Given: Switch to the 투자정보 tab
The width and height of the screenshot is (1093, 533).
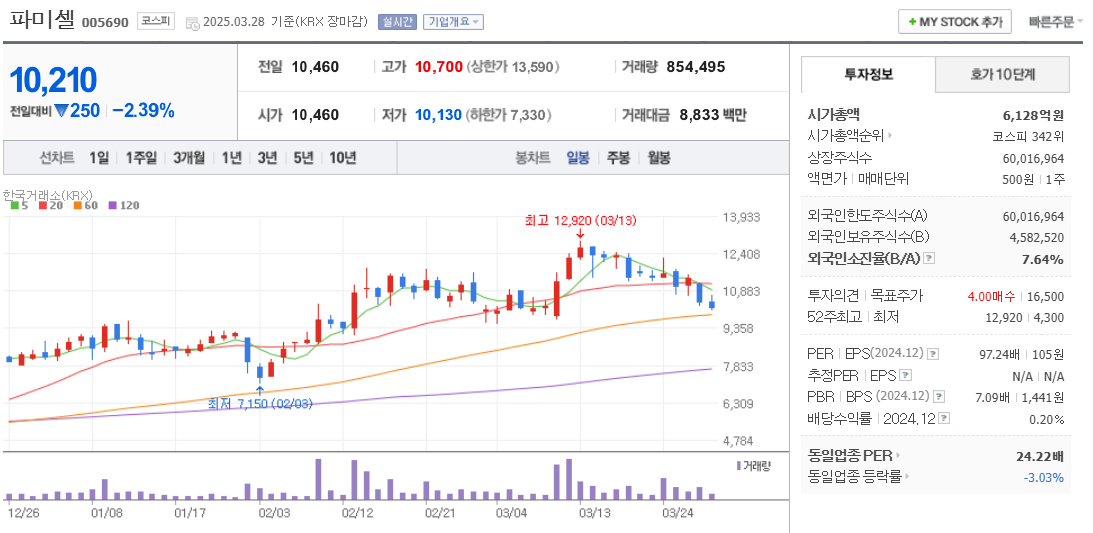Looking at the screenshot, I should tap(868, 75).
